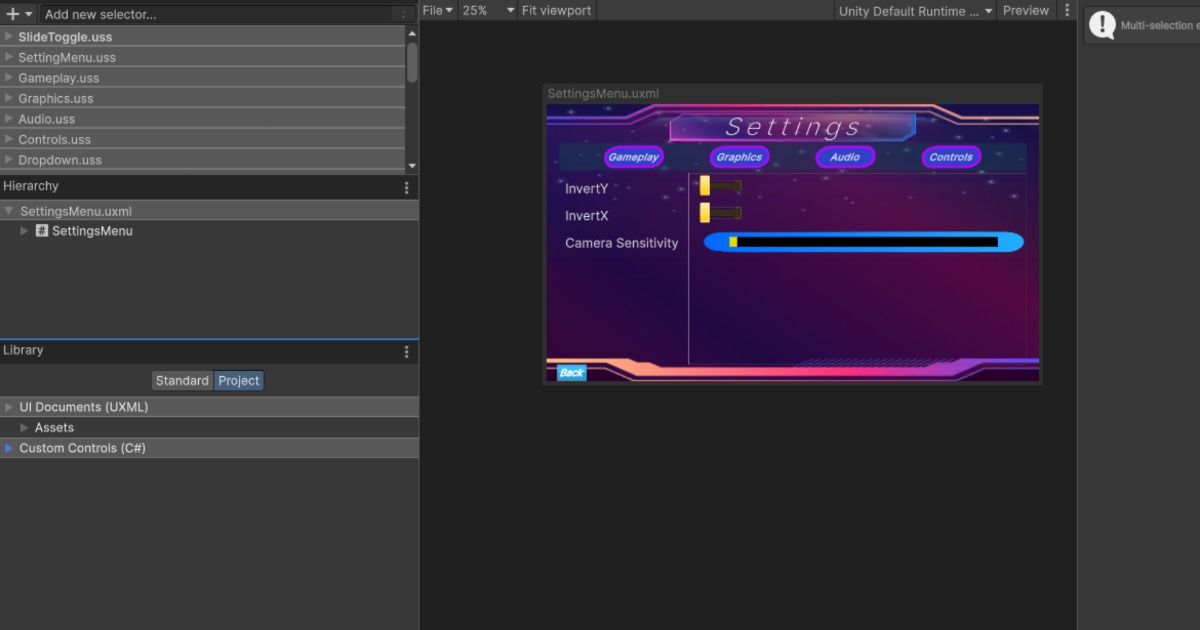The image size is (1200, 630).
Task: Click Fit viewport
Action: click(555, 10)
